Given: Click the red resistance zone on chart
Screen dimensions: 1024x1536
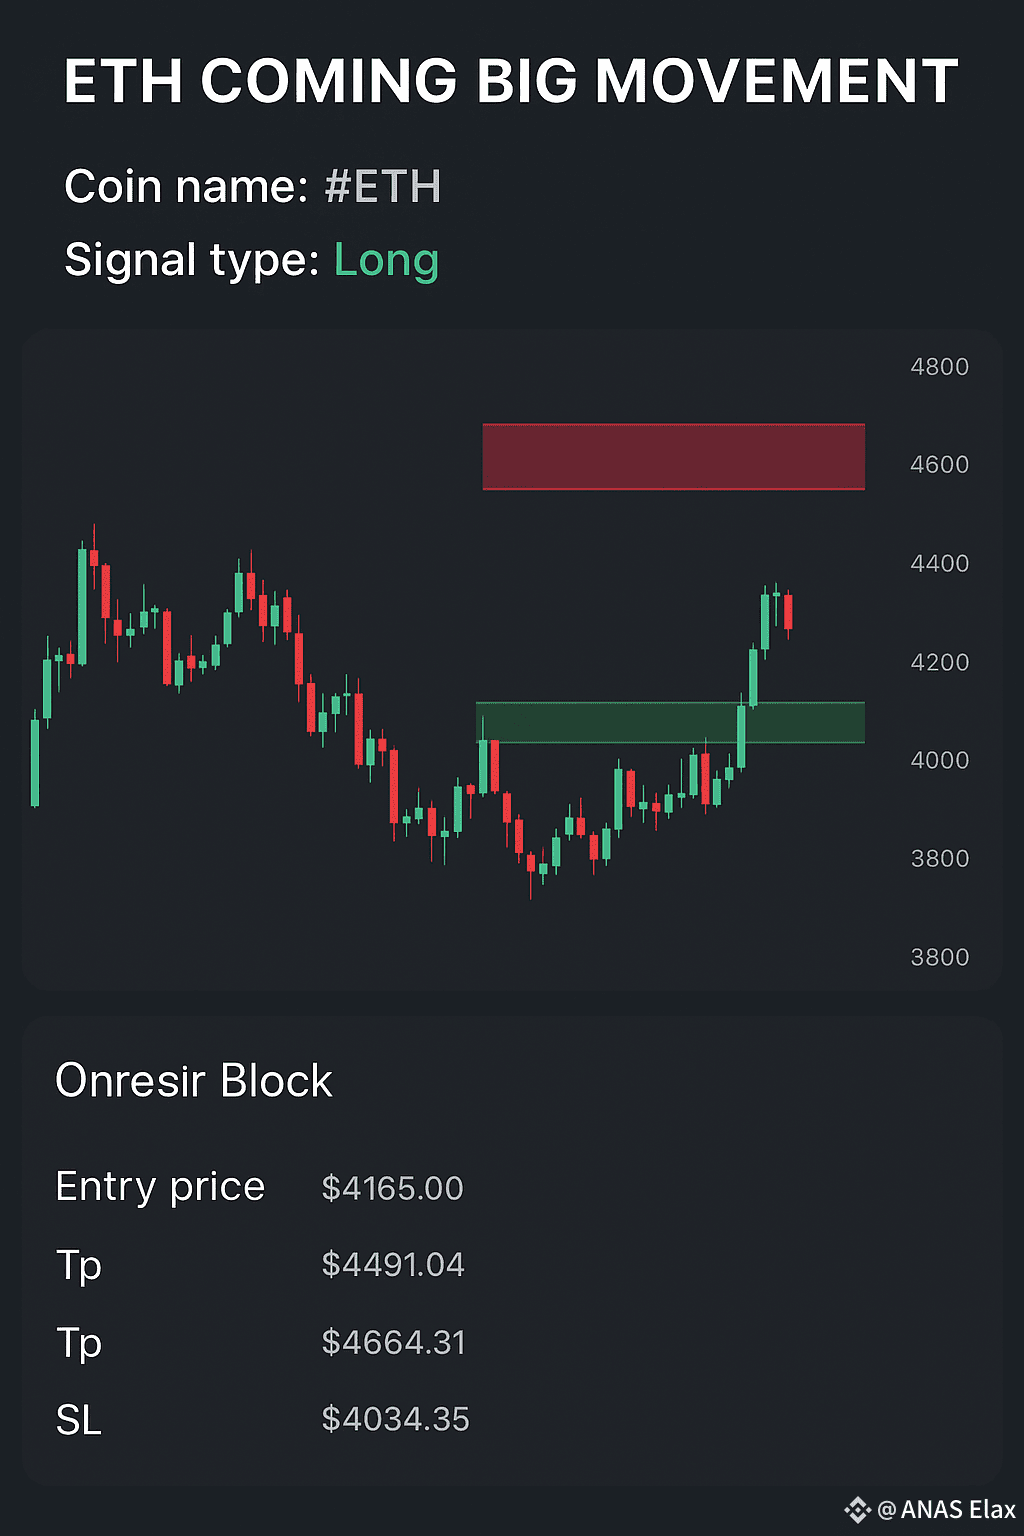Looking at the screenshot, I should tap(673, 457).
